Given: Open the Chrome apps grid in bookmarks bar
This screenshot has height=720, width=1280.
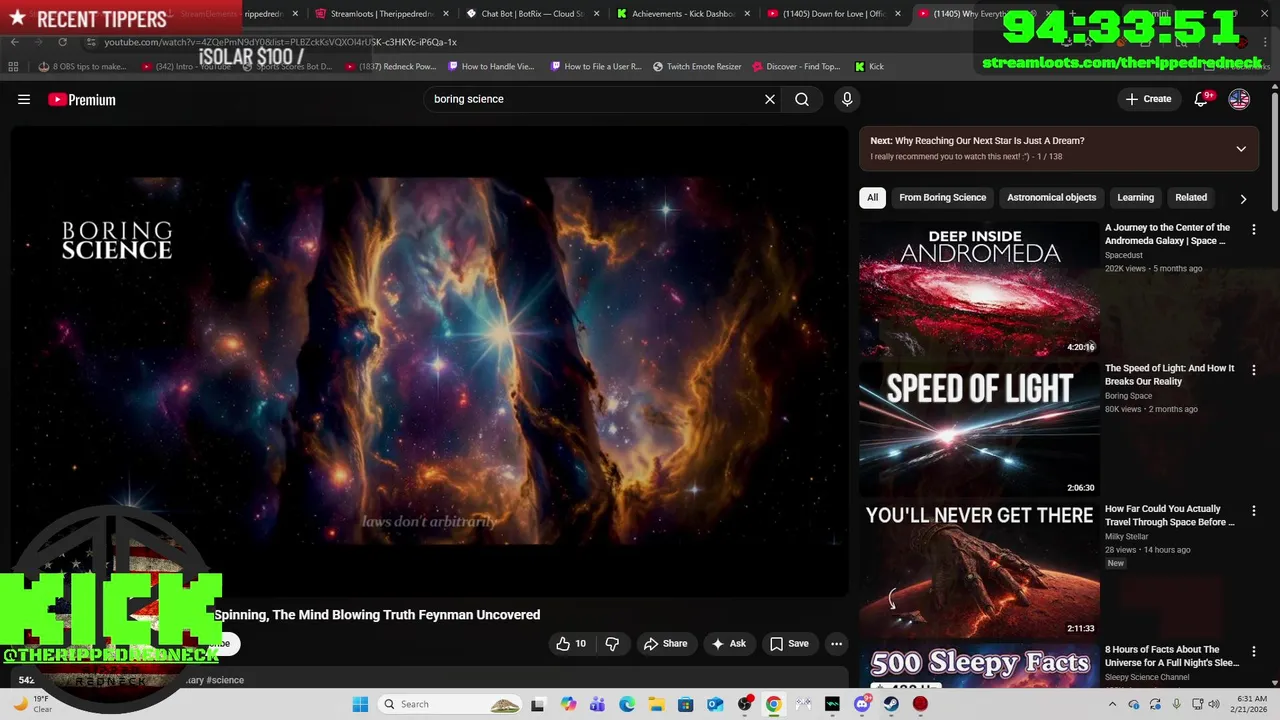Looking at the screenshot, I should tap(13, 66).
